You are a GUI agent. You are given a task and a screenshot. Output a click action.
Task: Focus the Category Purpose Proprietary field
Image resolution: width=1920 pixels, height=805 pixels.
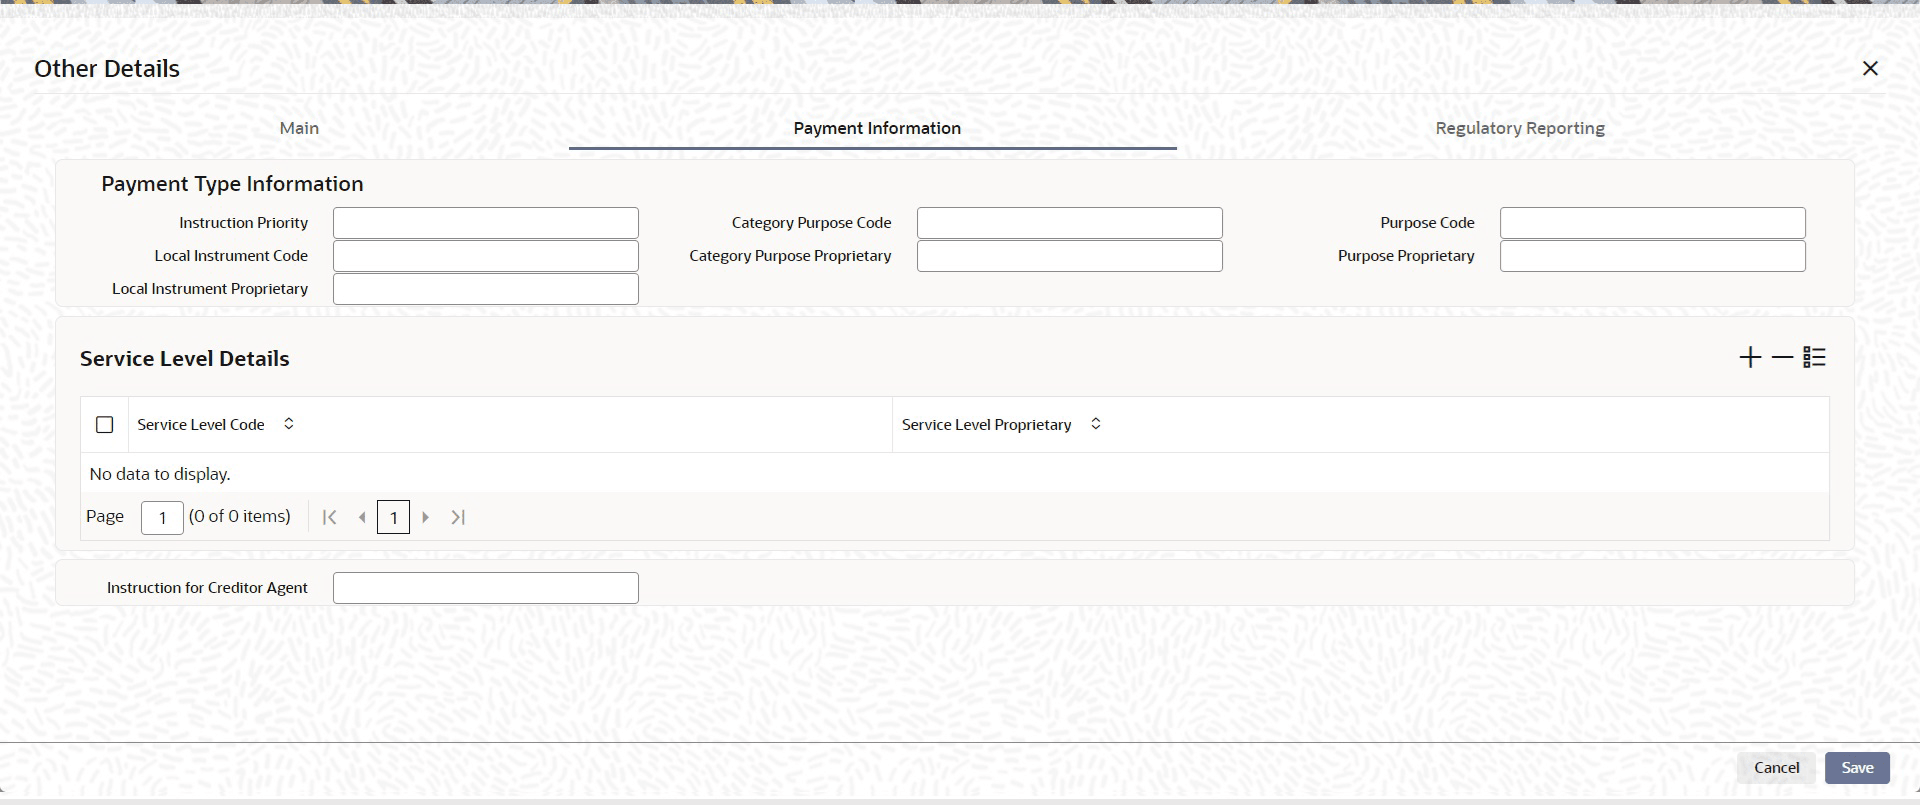point(1070,256)
